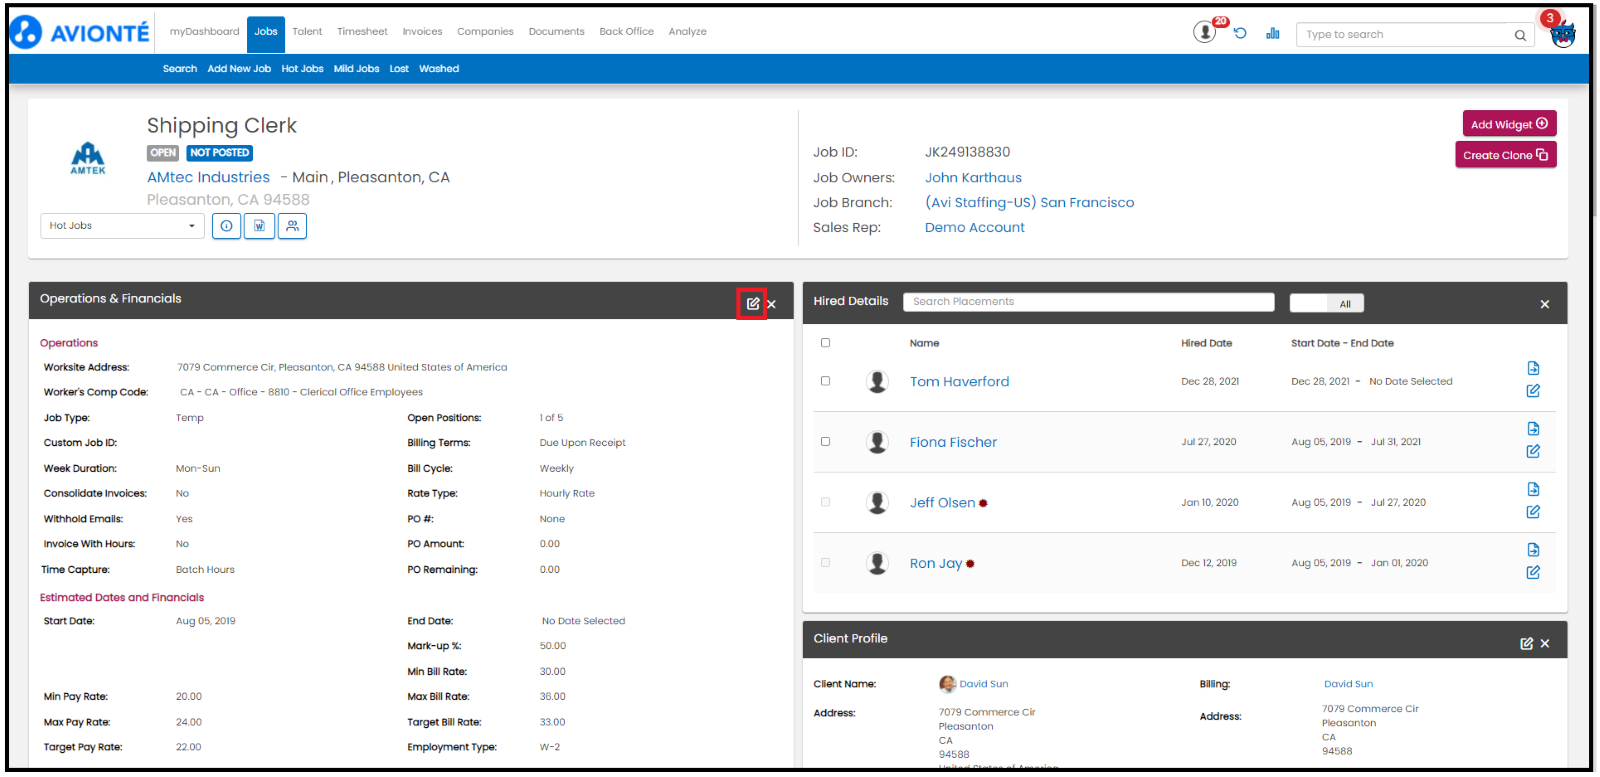
Task: Click the people icon beside Hot Jobs
Action: (x=292, y=226)
